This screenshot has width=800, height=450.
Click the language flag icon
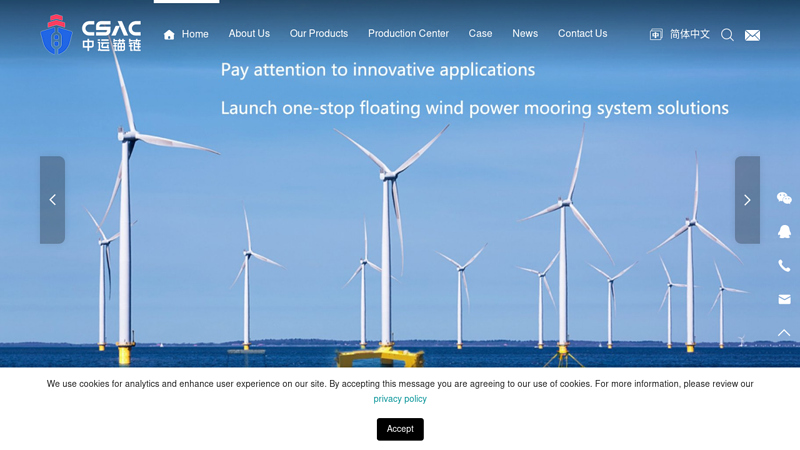656,35
